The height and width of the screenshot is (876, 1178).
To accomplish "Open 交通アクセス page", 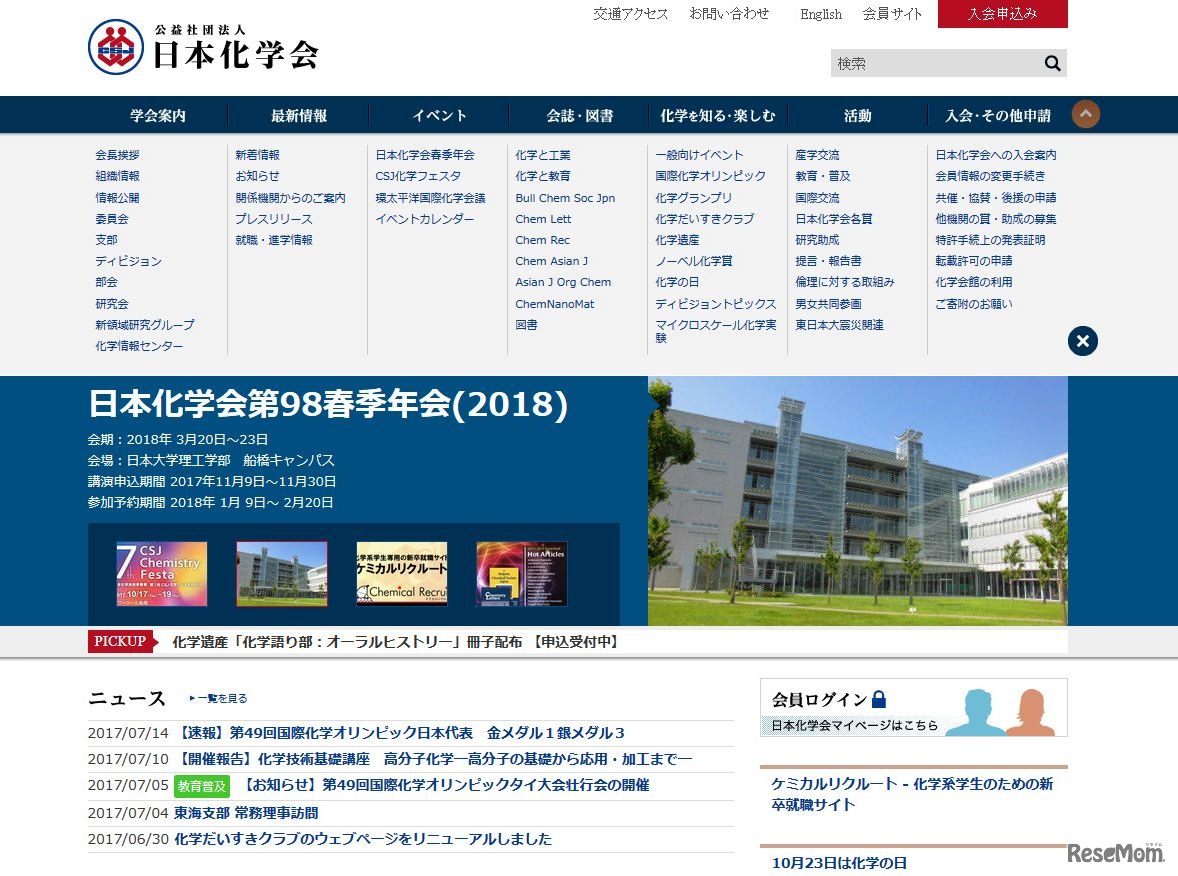I will click(629, 14).
